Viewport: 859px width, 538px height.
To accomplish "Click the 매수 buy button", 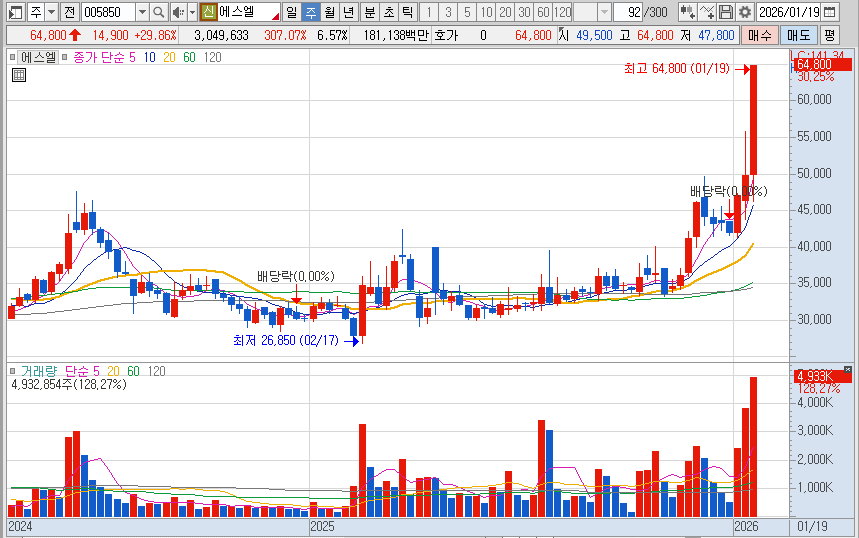I will (760, 36).
